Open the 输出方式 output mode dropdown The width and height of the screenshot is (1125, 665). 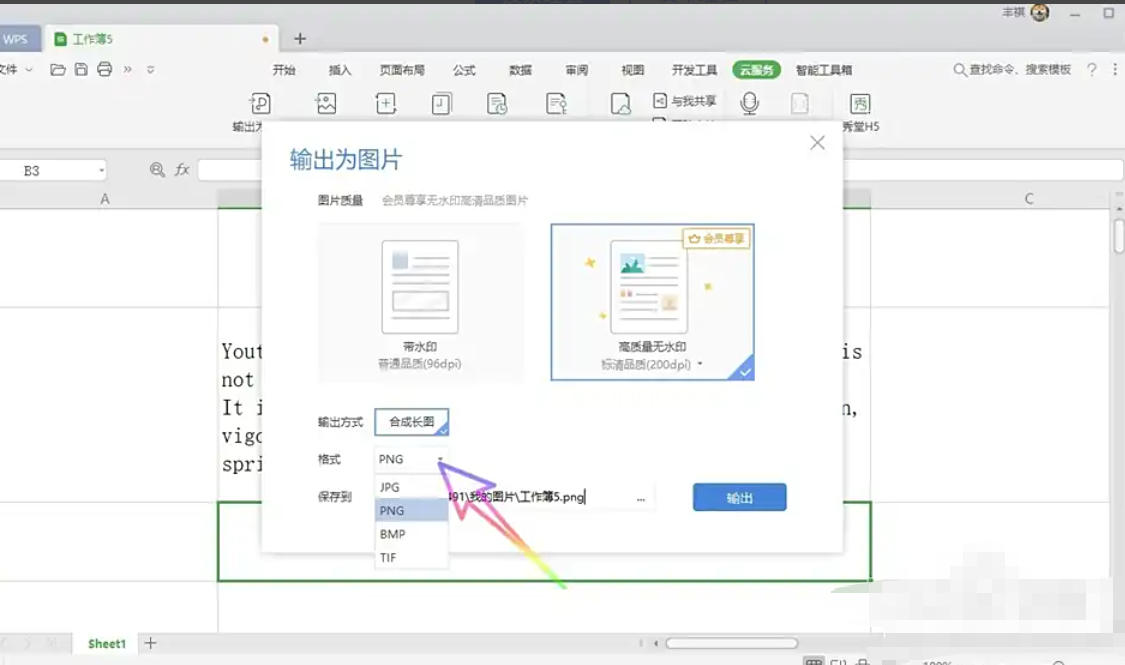pyautogui.click(x=410, y=422)
